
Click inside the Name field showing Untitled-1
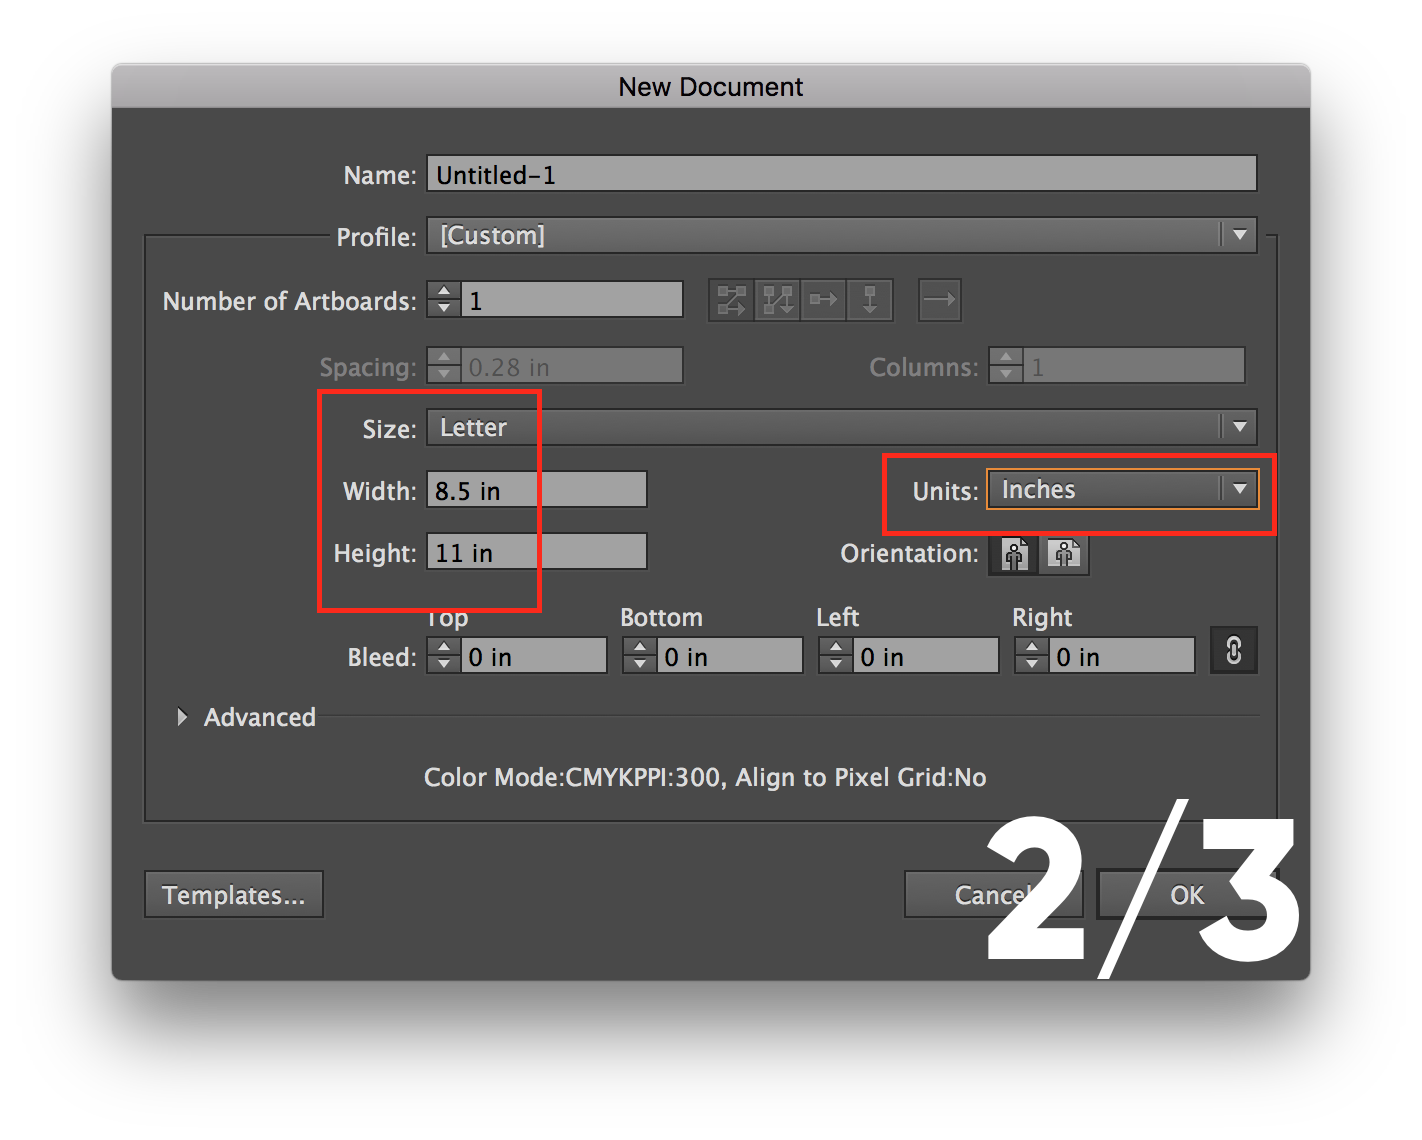(840, 173)
